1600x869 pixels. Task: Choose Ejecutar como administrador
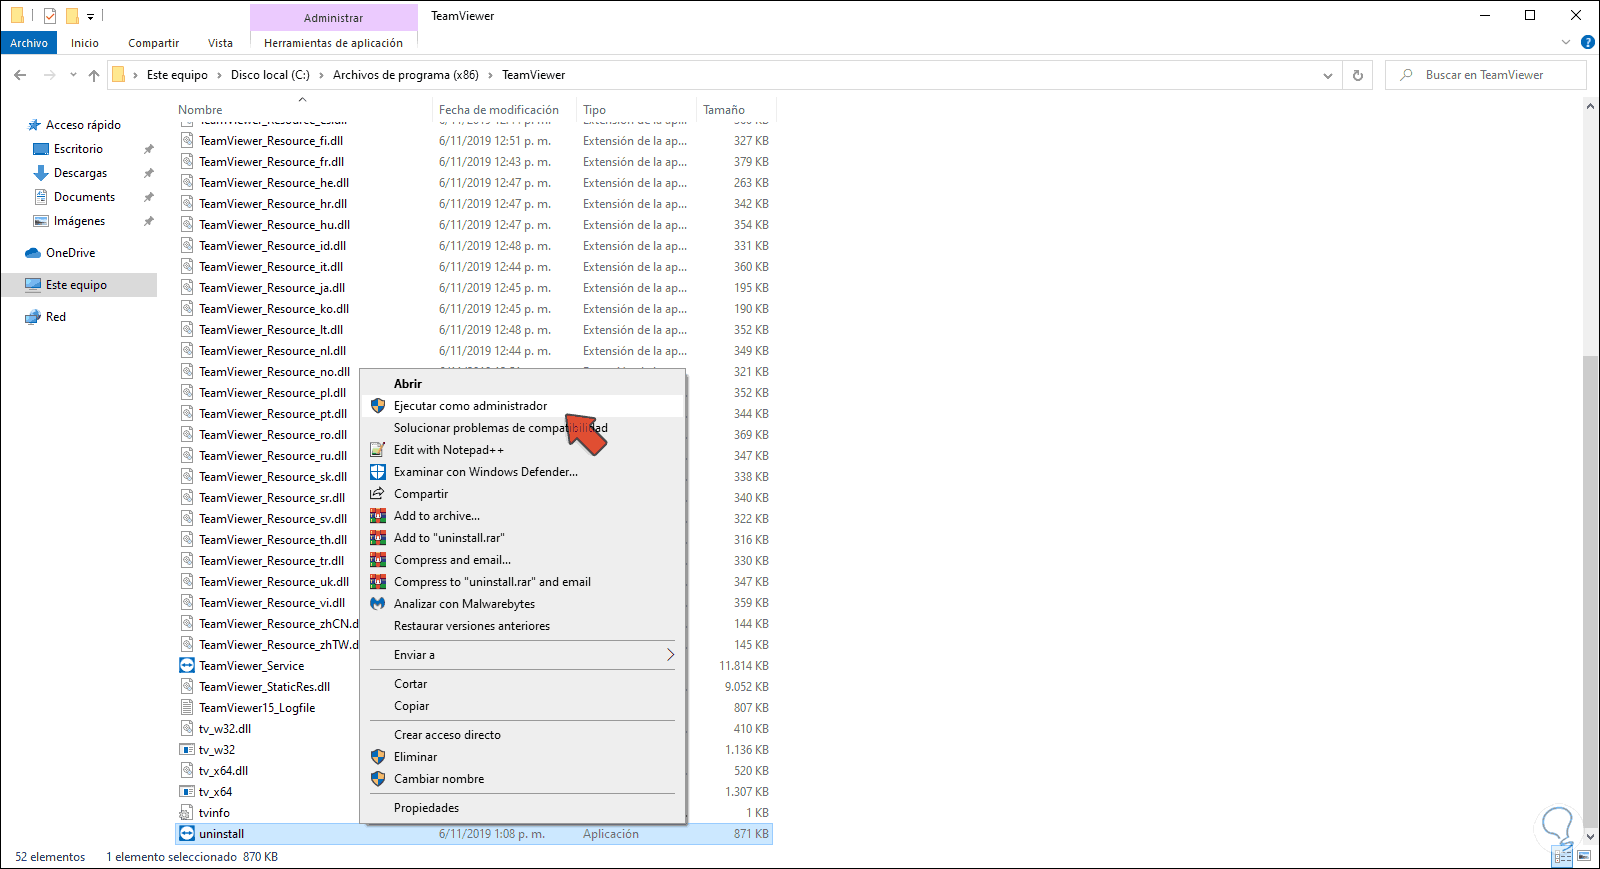(x=522, y=406)
